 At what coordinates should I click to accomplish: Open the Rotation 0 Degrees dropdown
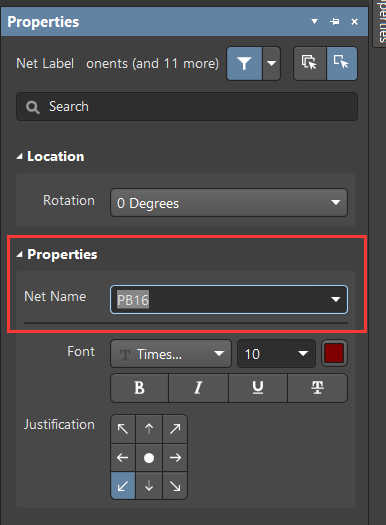[x=229, y=203]
